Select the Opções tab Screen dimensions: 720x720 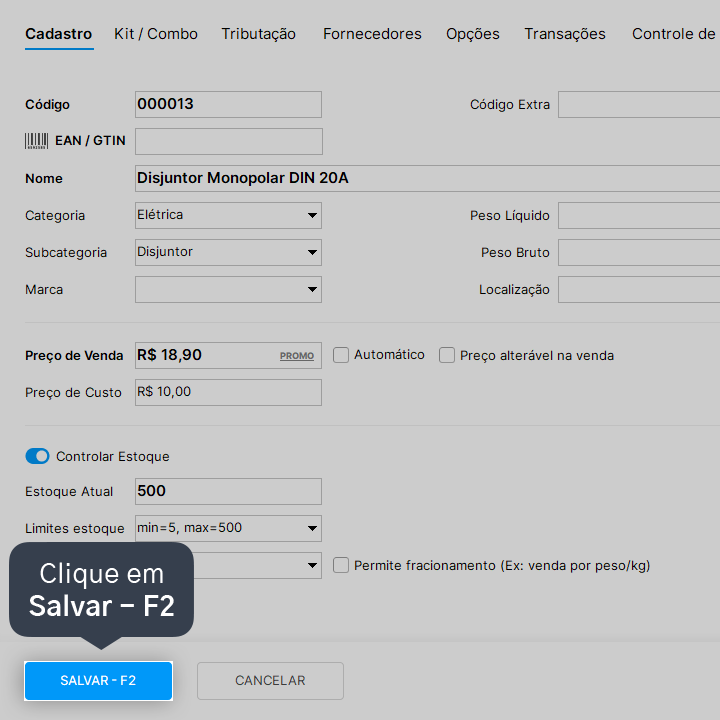point(473,34)
